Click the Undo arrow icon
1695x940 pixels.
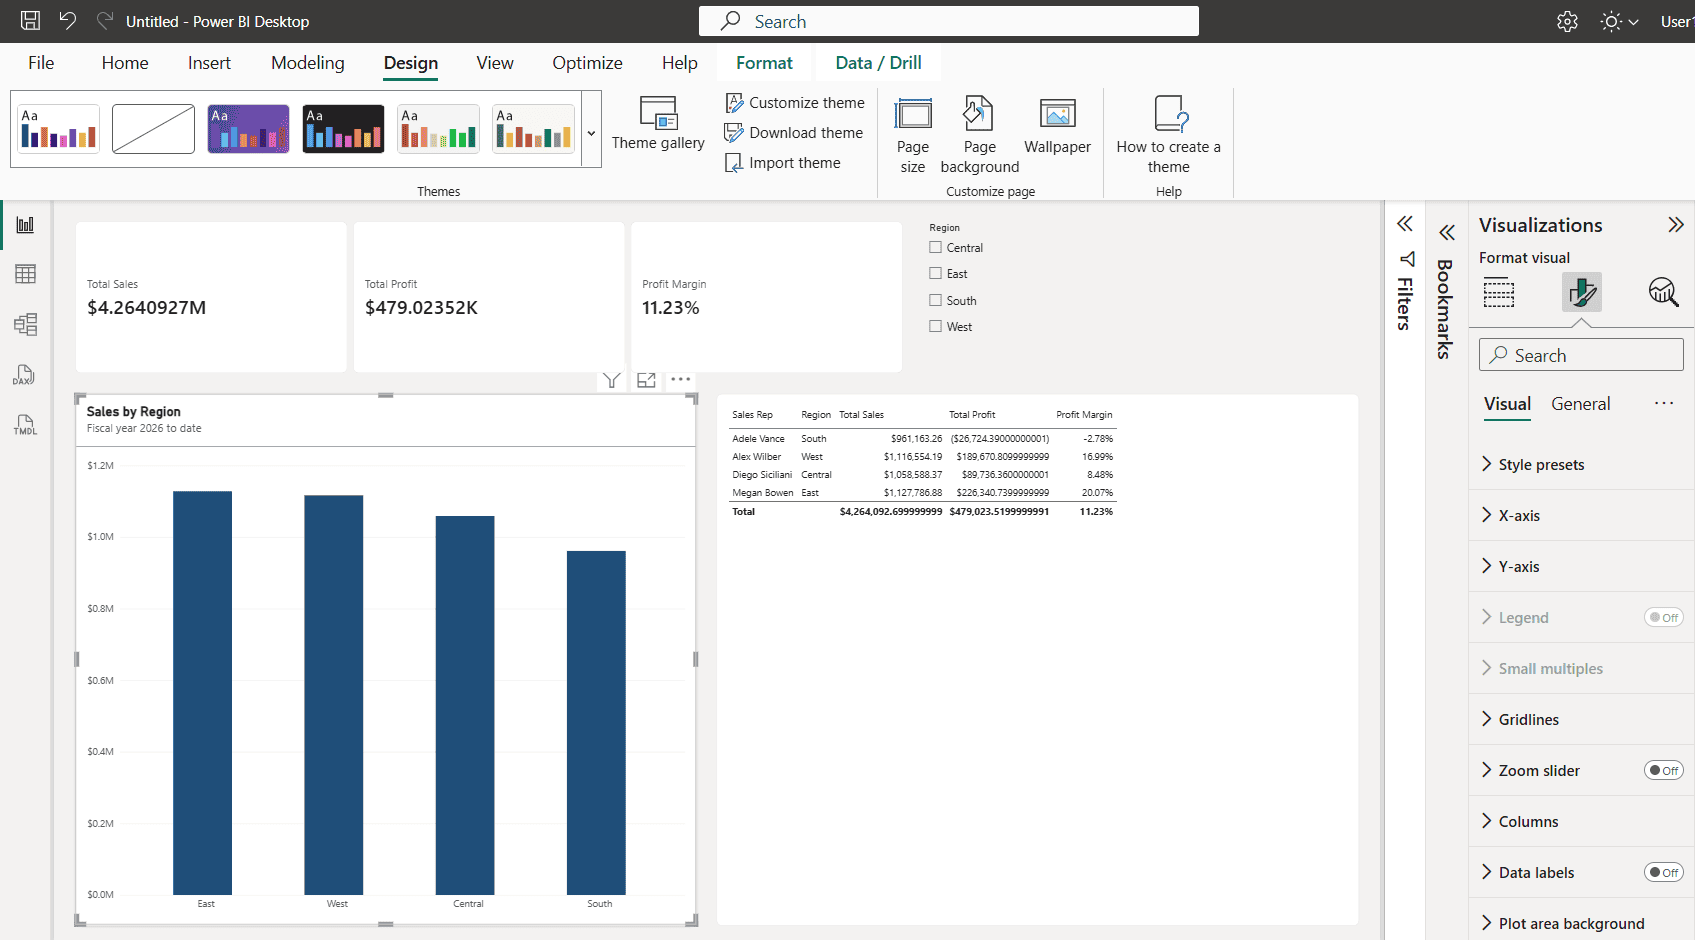click(x=67, y=21)
